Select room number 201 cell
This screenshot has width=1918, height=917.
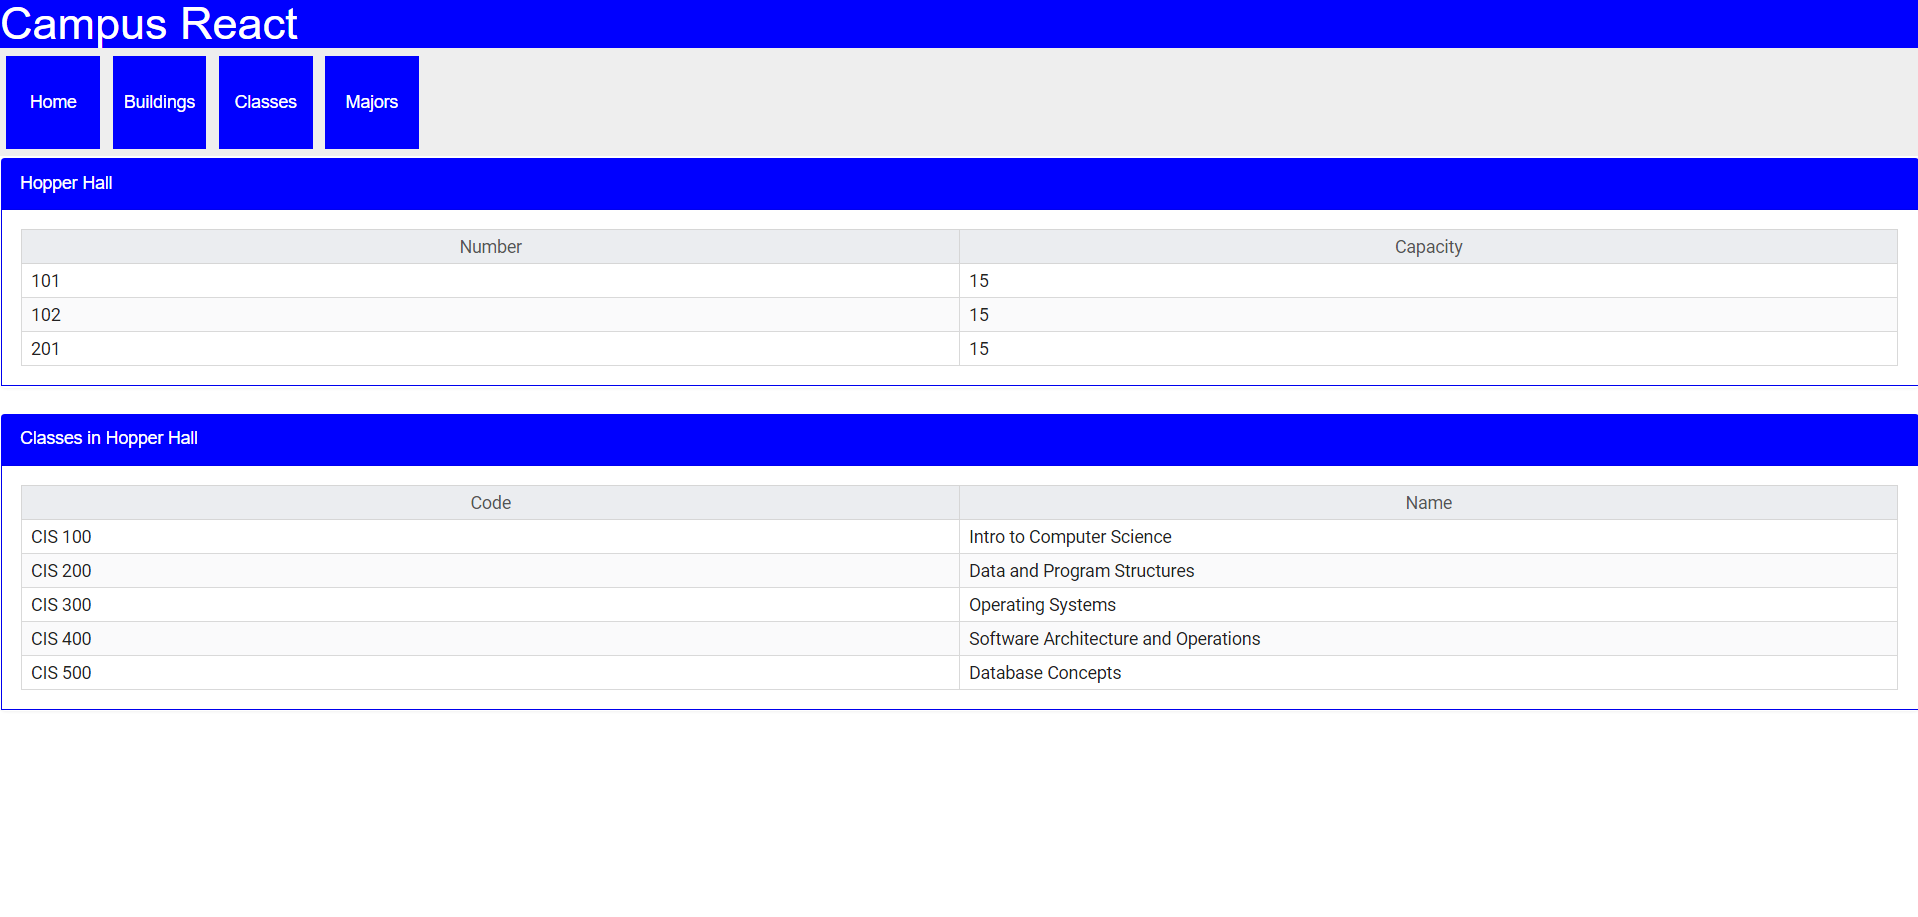[x=490, y=349]
